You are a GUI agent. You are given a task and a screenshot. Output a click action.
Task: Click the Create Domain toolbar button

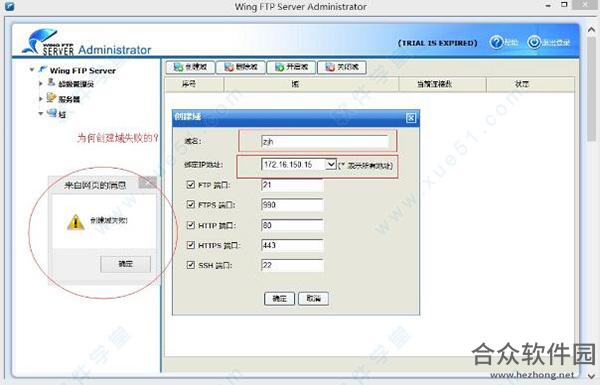(190, 67)
